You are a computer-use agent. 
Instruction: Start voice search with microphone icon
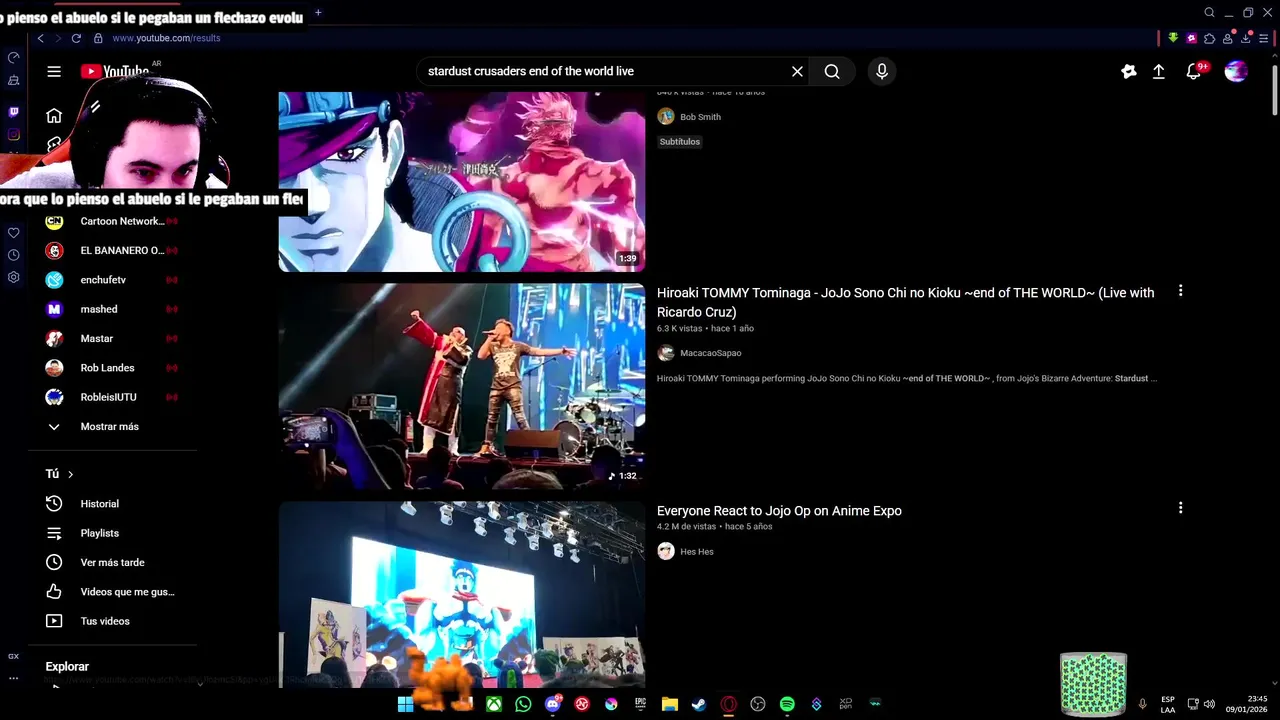click(x=881, y=71)
